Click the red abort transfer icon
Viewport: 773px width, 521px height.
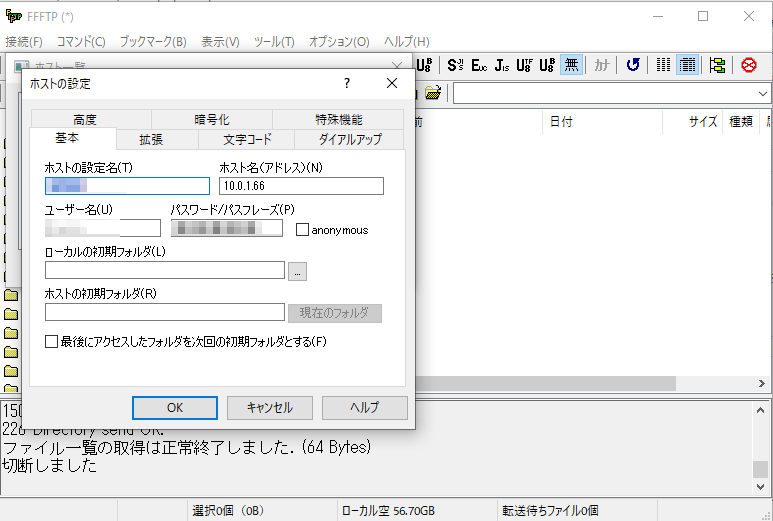pyautogui.click(x=749, y=65)
